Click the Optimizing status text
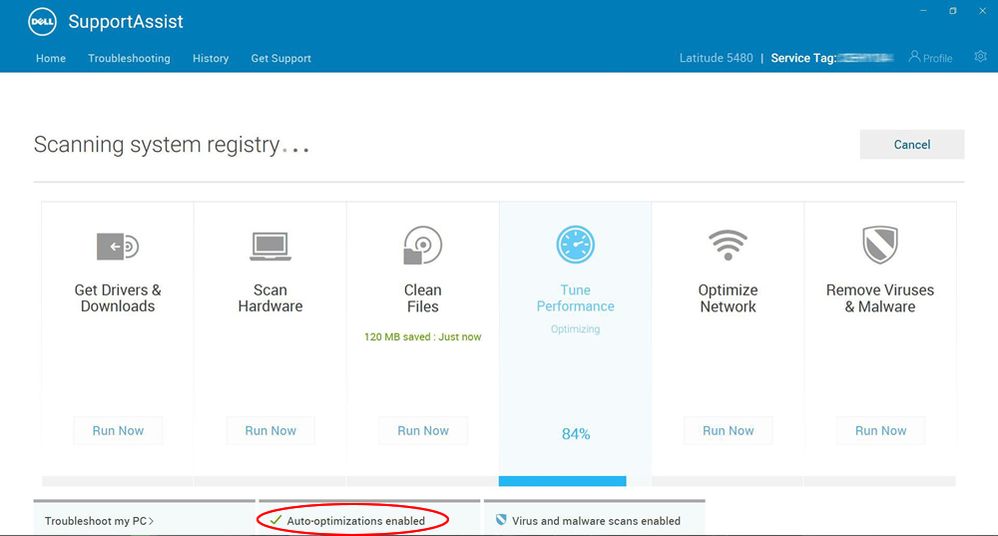 pos(575,329)
